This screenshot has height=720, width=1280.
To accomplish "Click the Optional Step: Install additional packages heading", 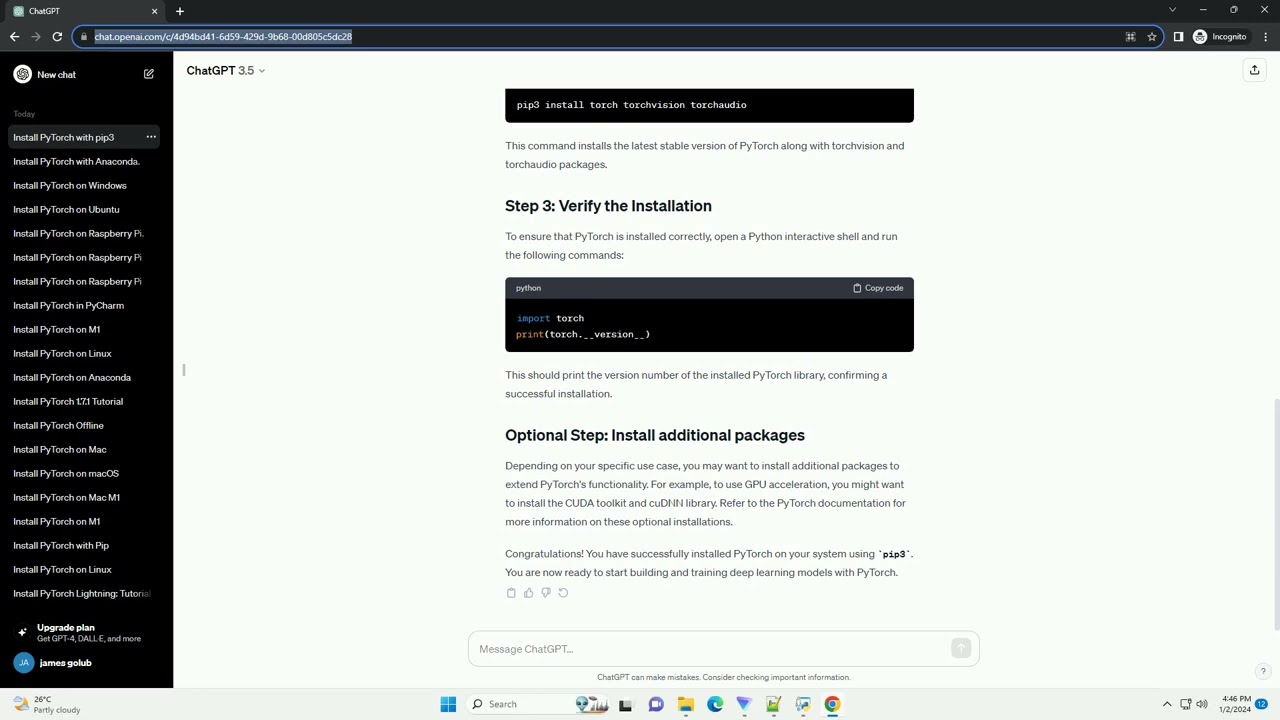I will point(655,435).
